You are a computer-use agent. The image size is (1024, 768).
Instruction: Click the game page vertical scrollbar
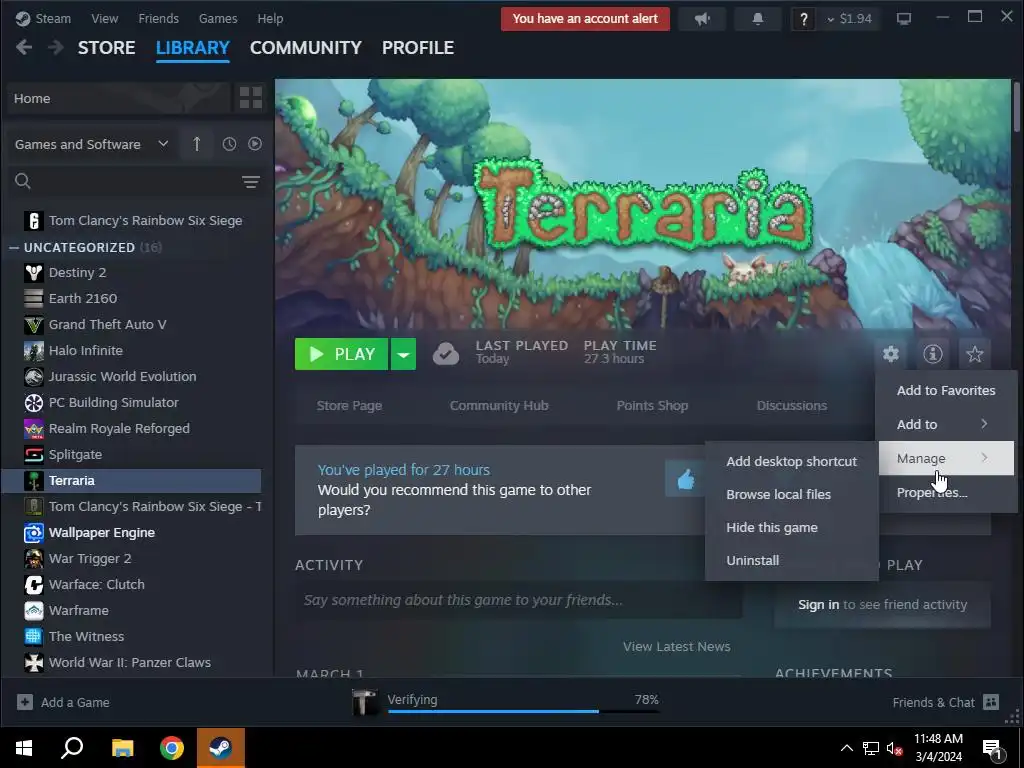pyautogui.click(x=1016, y=108)
